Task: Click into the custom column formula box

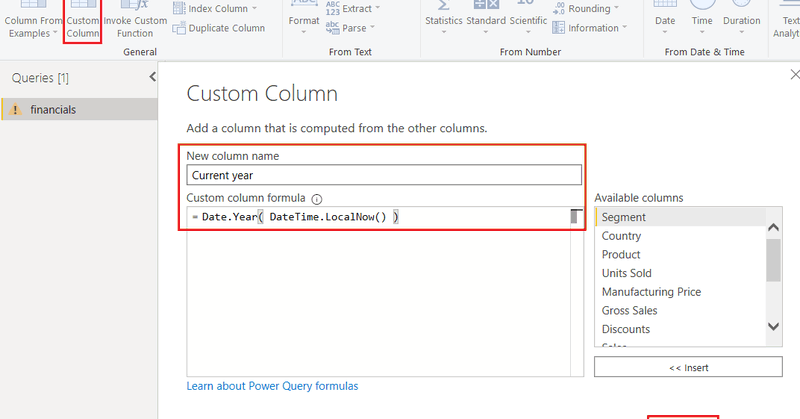Action: (379, 291)
